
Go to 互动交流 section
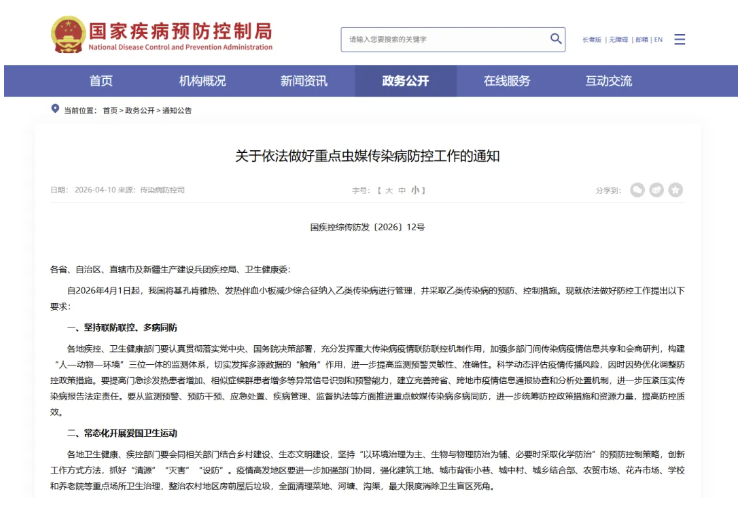(x=608, y=81)
